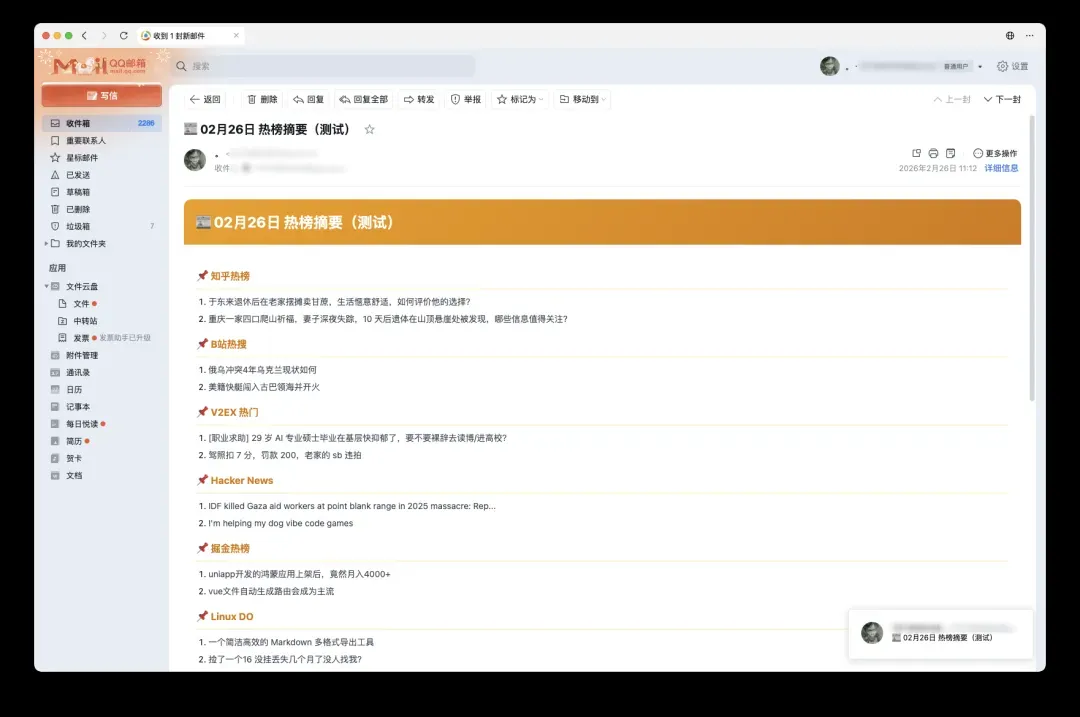This screenshot has height=717, width=1080.
Task: Open the 移动到 move-to dropdown
Action: pyautogui.click(x=583, y=100)
